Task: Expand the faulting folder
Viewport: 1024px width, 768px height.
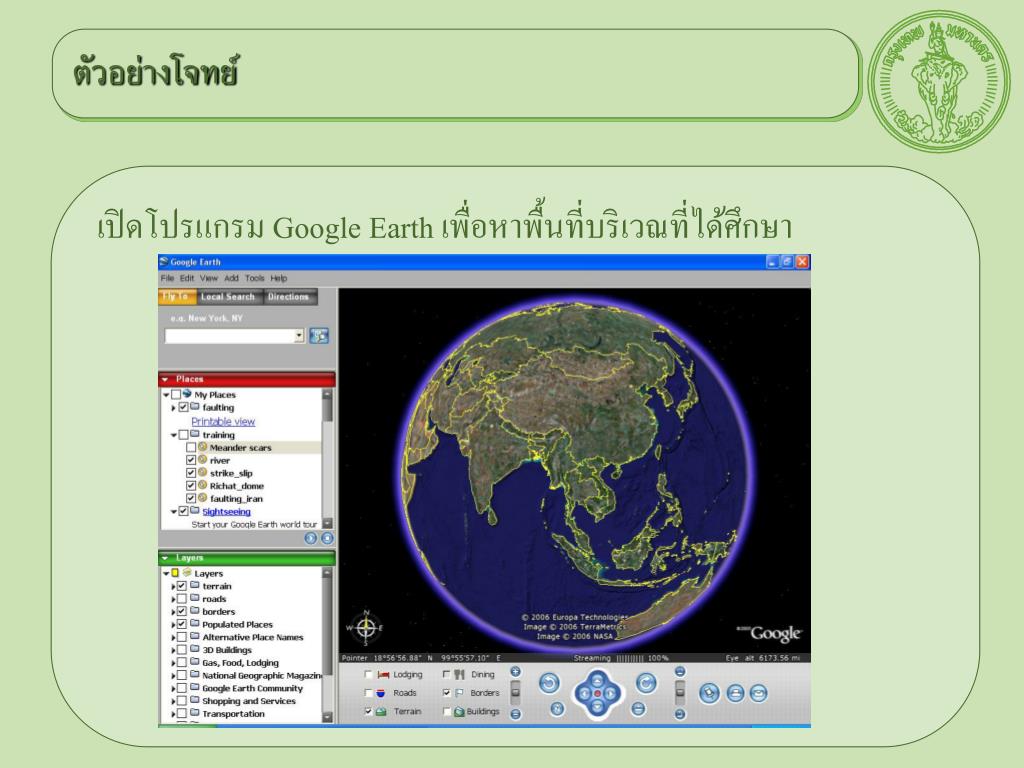Action: tap(173, 408)
